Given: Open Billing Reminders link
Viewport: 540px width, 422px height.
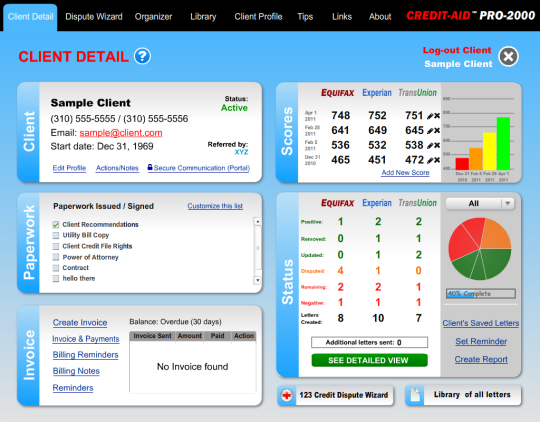Looking at the screenshot, I should pos(85,355).
